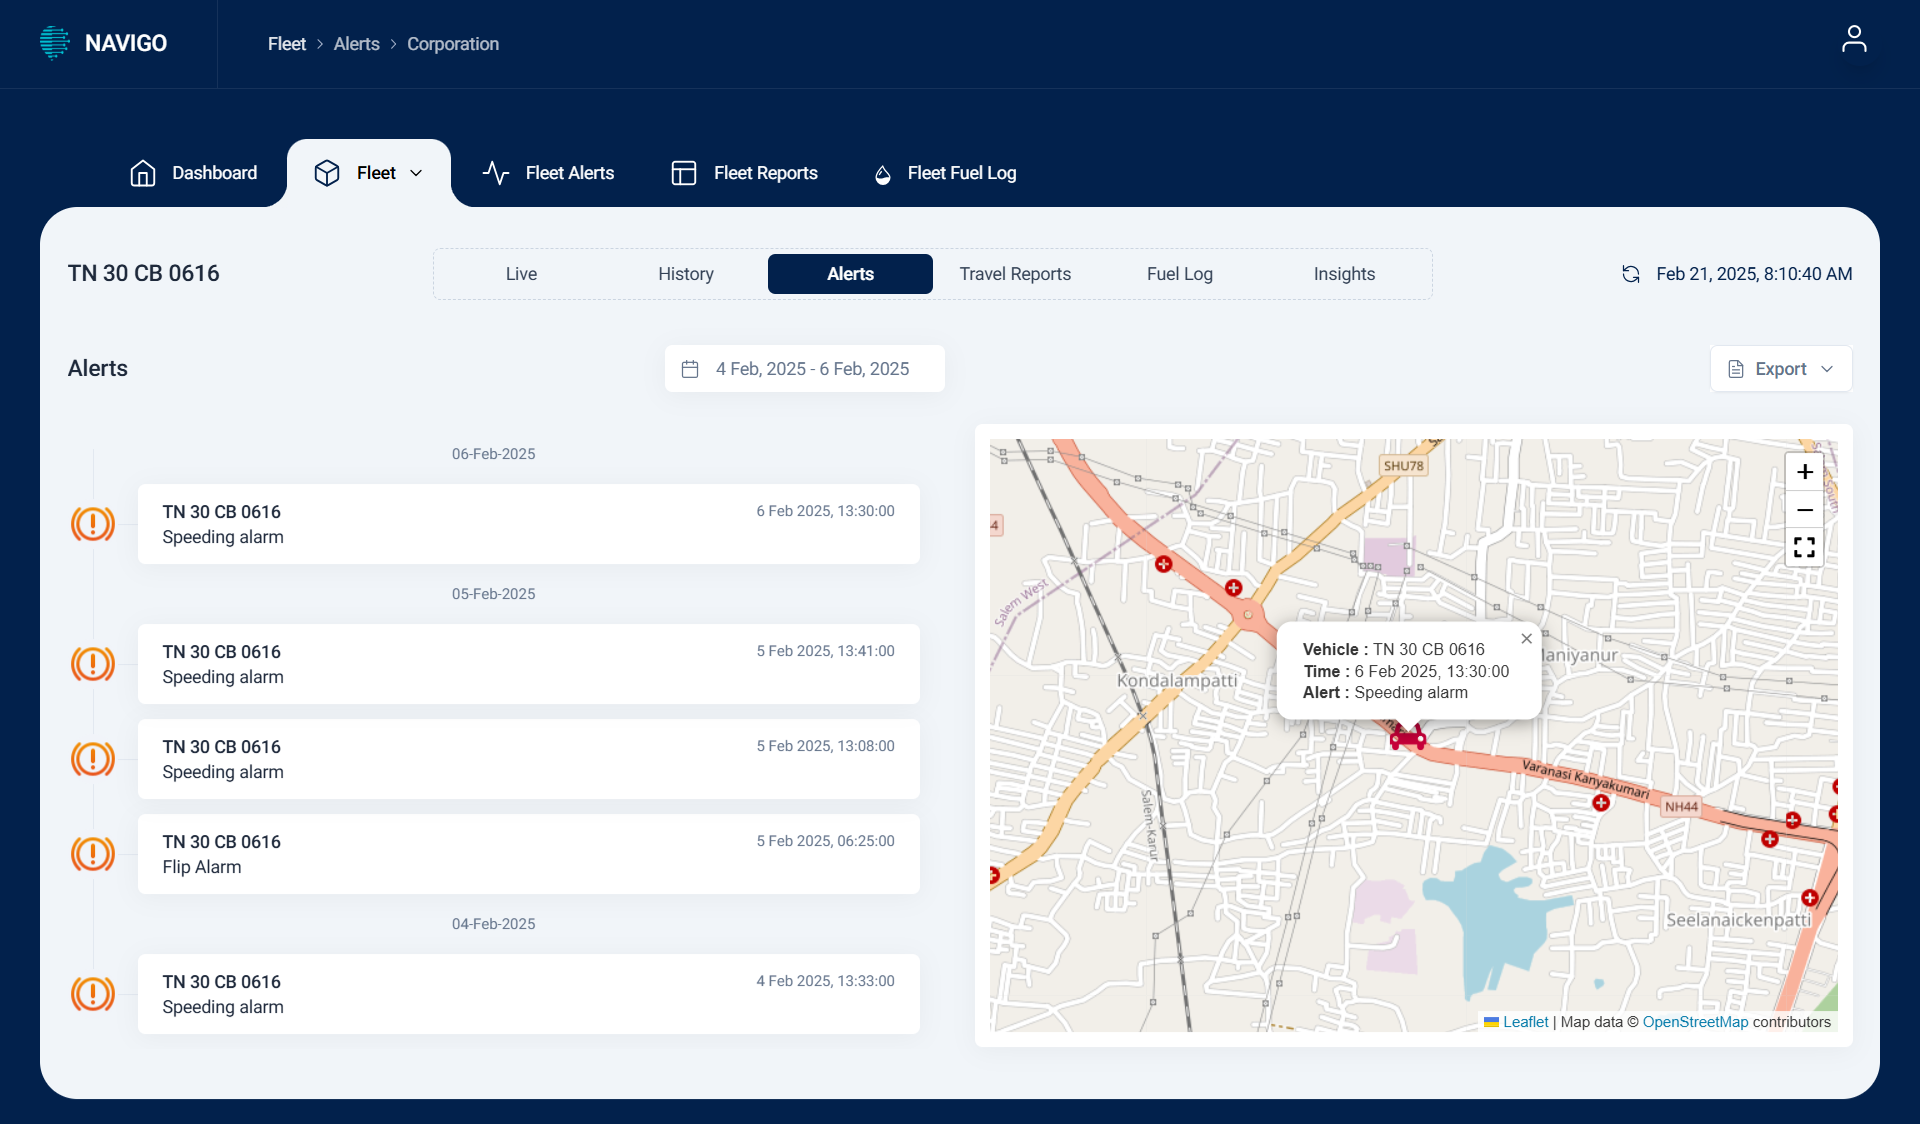Image resolution: width=1920 pixels, height=1124 pixels.
Task: Click the red car marker on map
Action: (x=1407, y=739)
